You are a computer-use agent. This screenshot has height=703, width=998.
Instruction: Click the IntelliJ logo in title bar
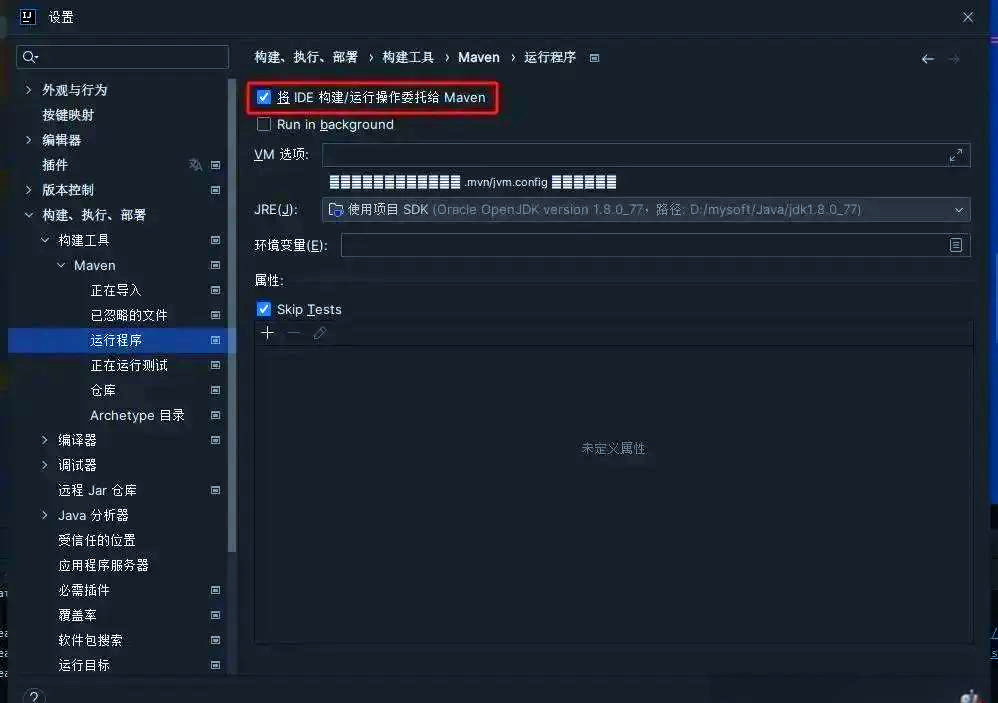(27, 17)
